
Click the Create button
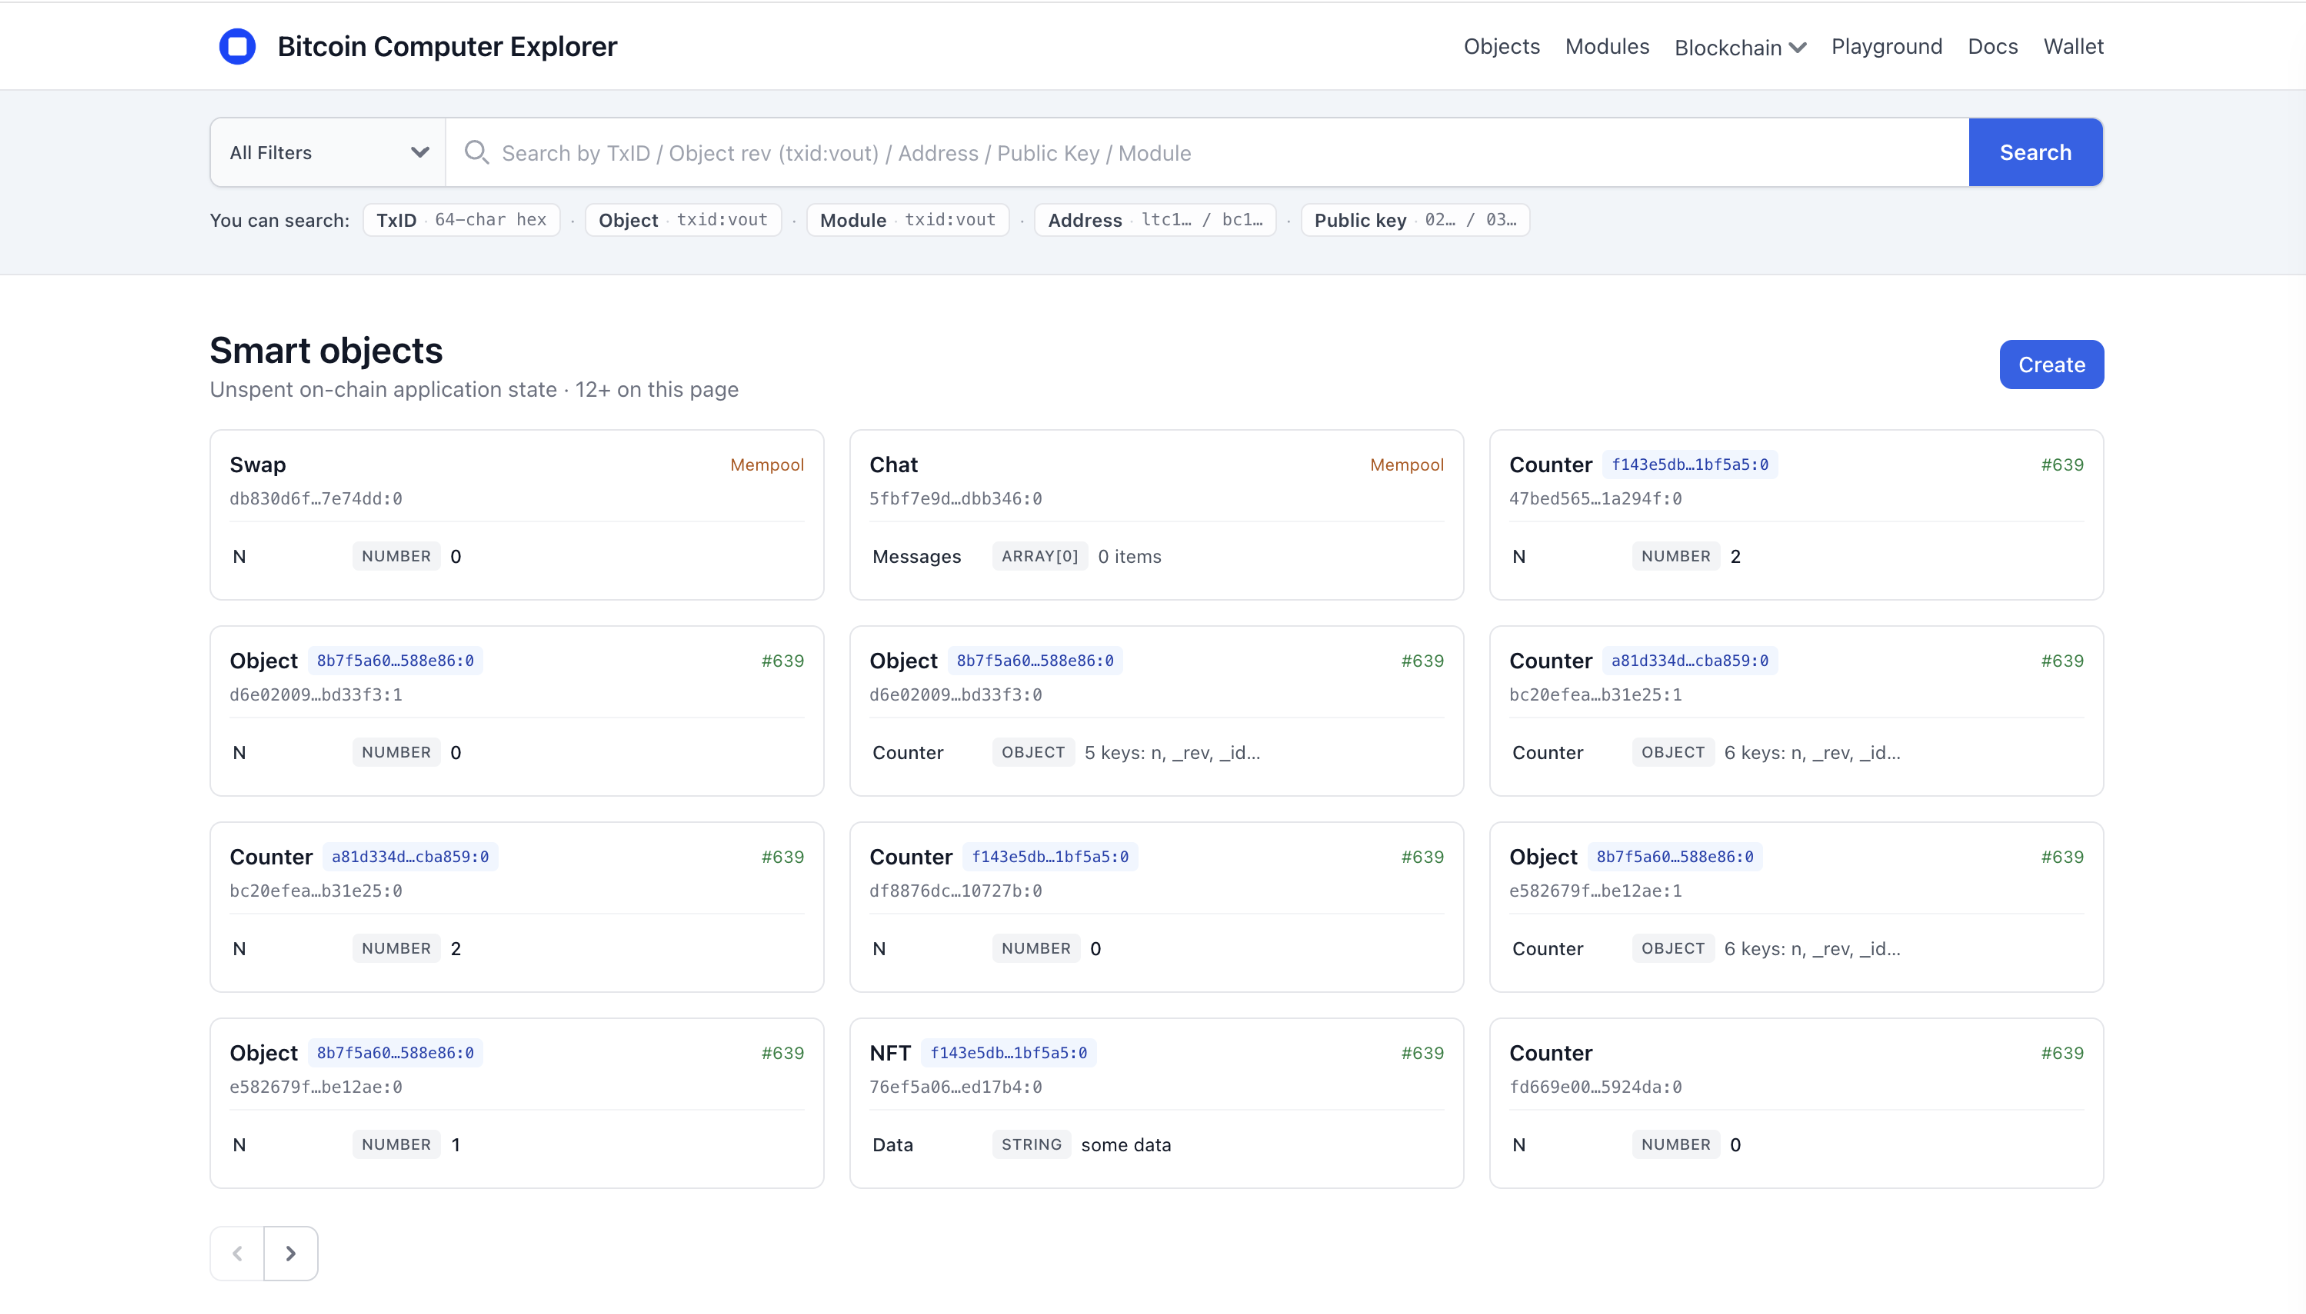pos(2051,364)
